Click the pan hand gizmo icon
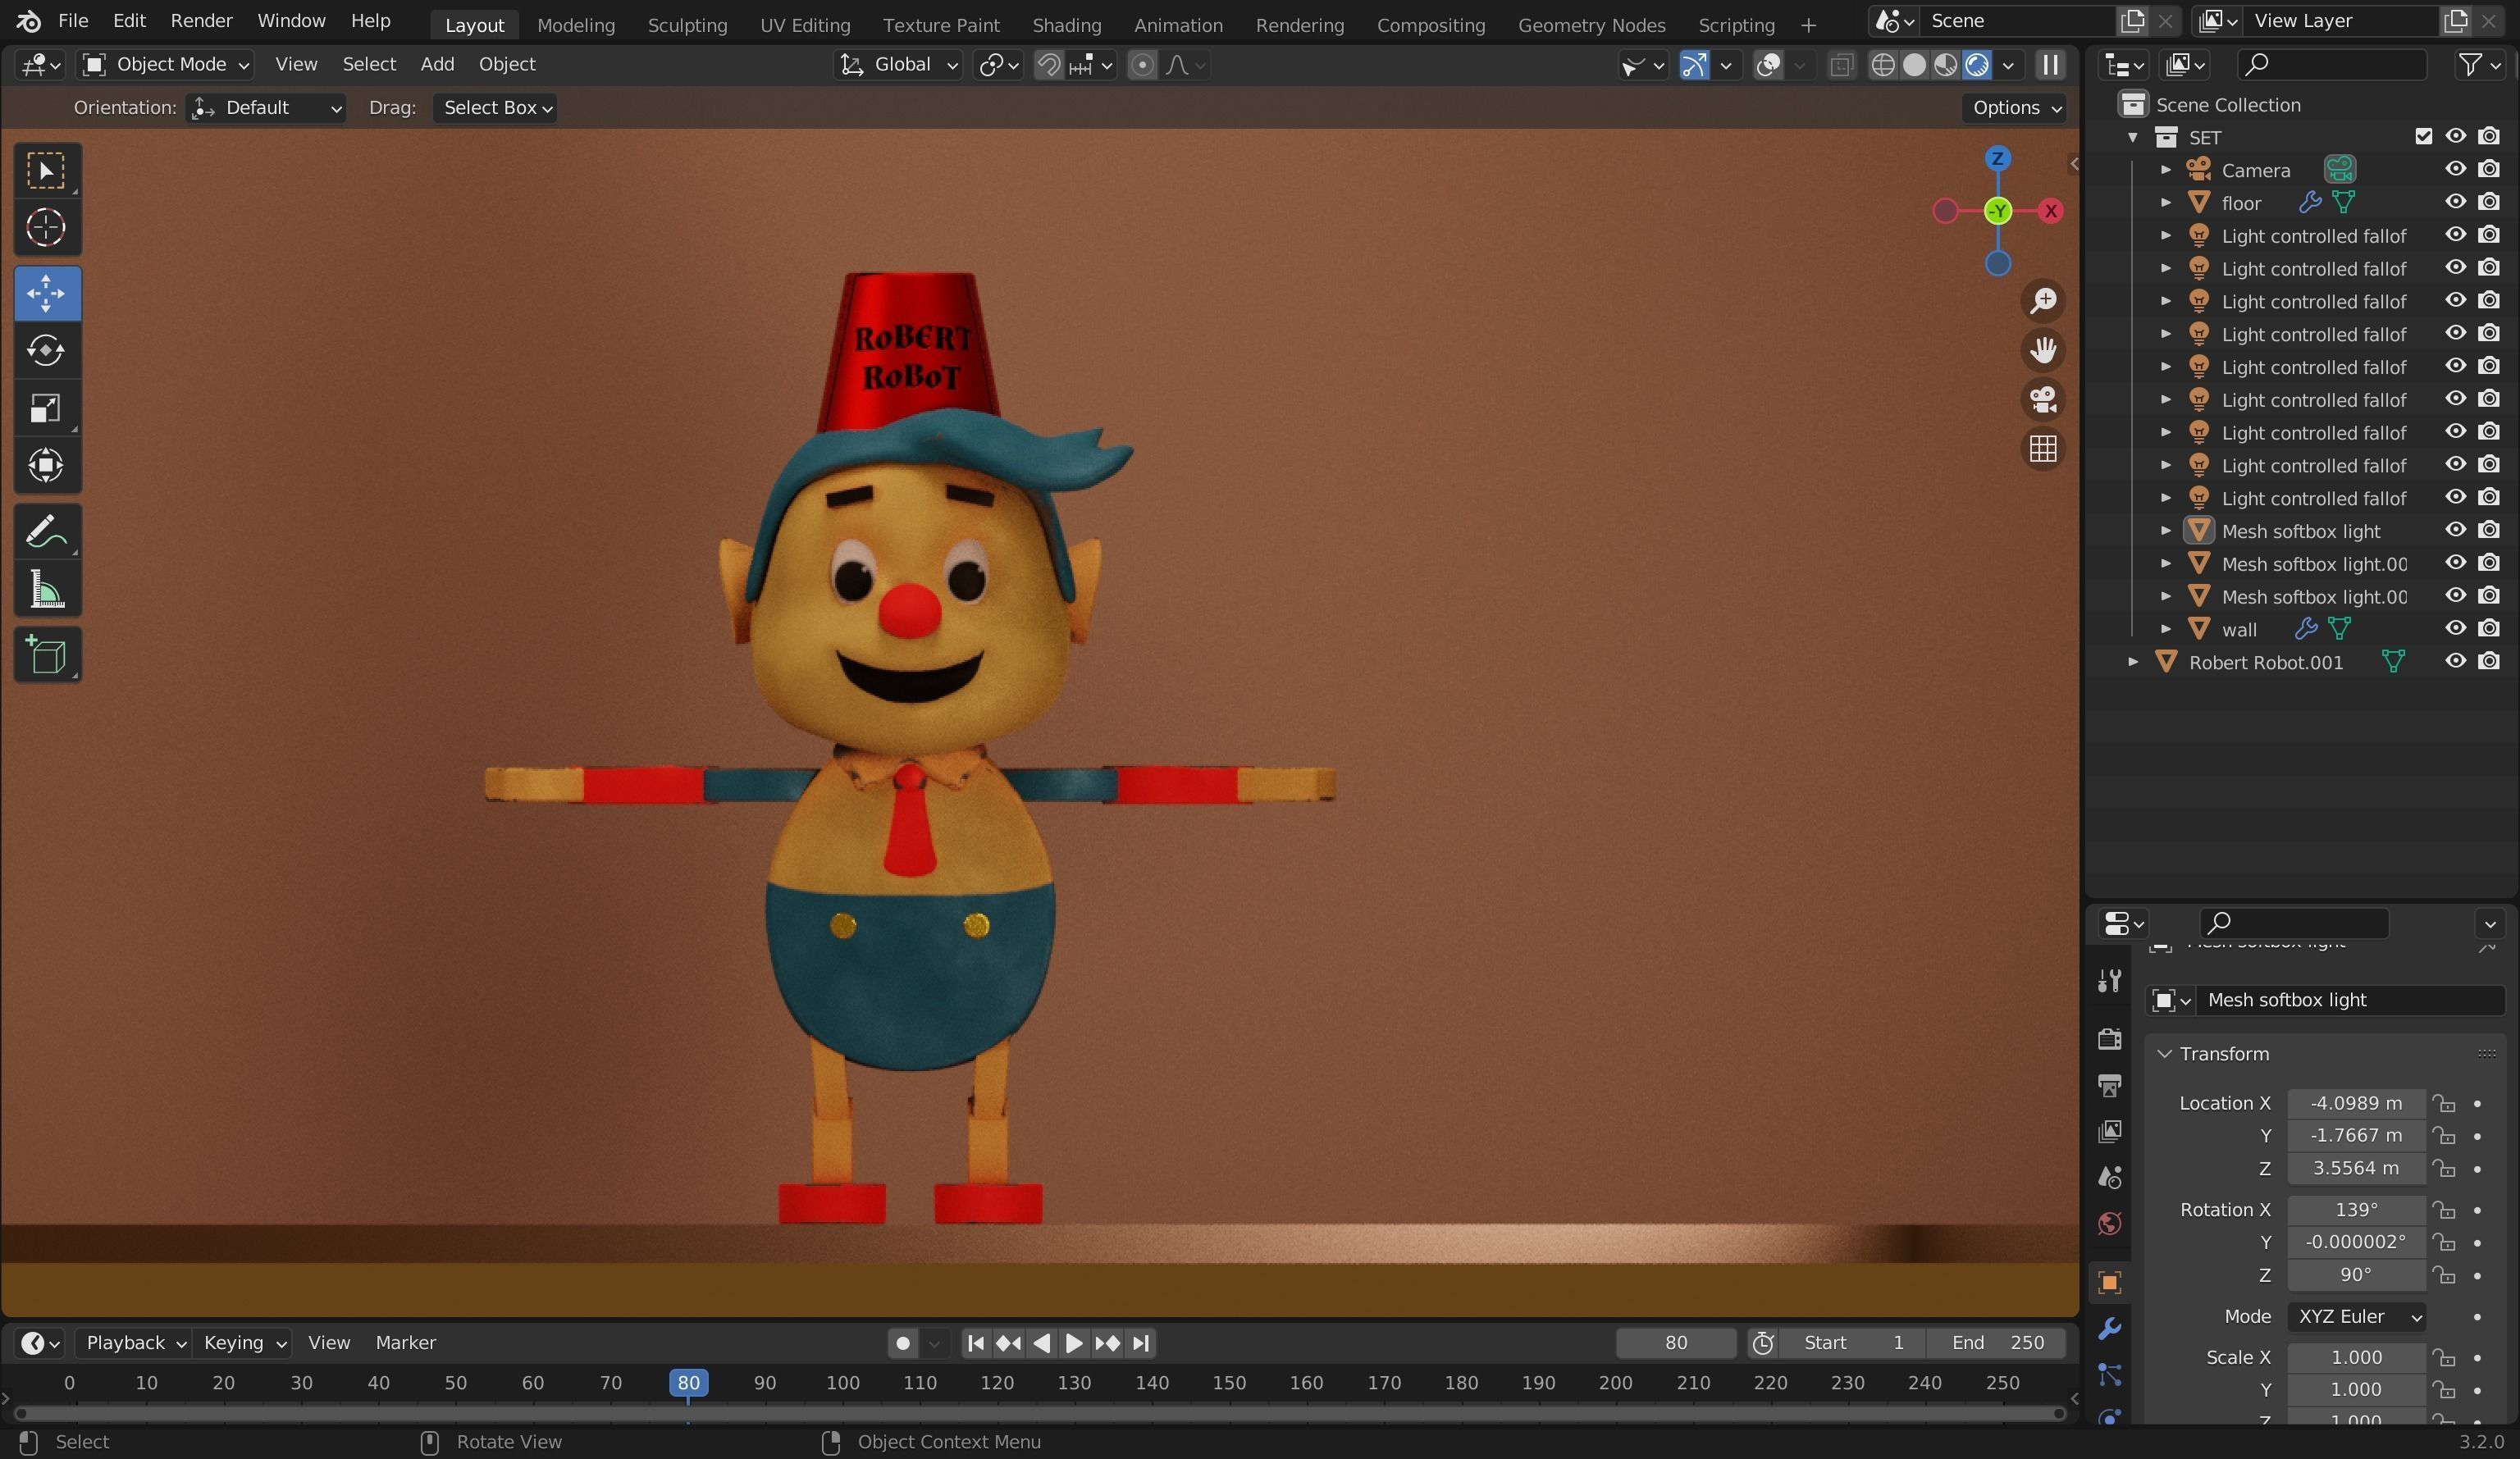Image resolution: width=2520 pixels, height=1459 pixels. 2043,350
